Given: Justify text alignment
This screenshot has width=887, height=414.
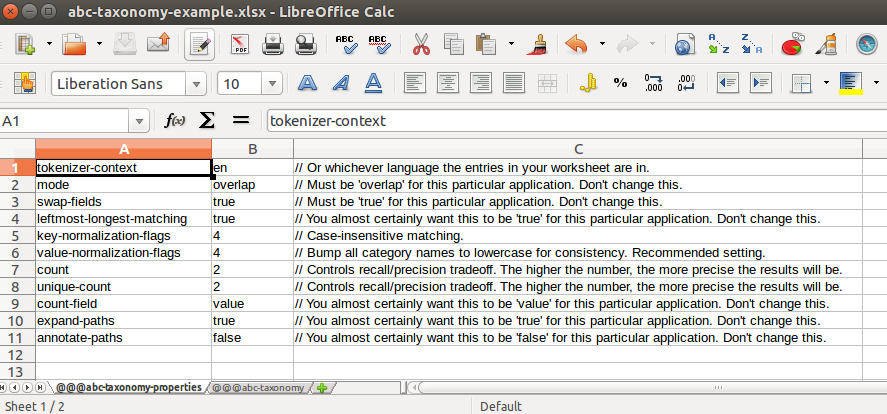Looking at the screenshot, I should [514, 84].
